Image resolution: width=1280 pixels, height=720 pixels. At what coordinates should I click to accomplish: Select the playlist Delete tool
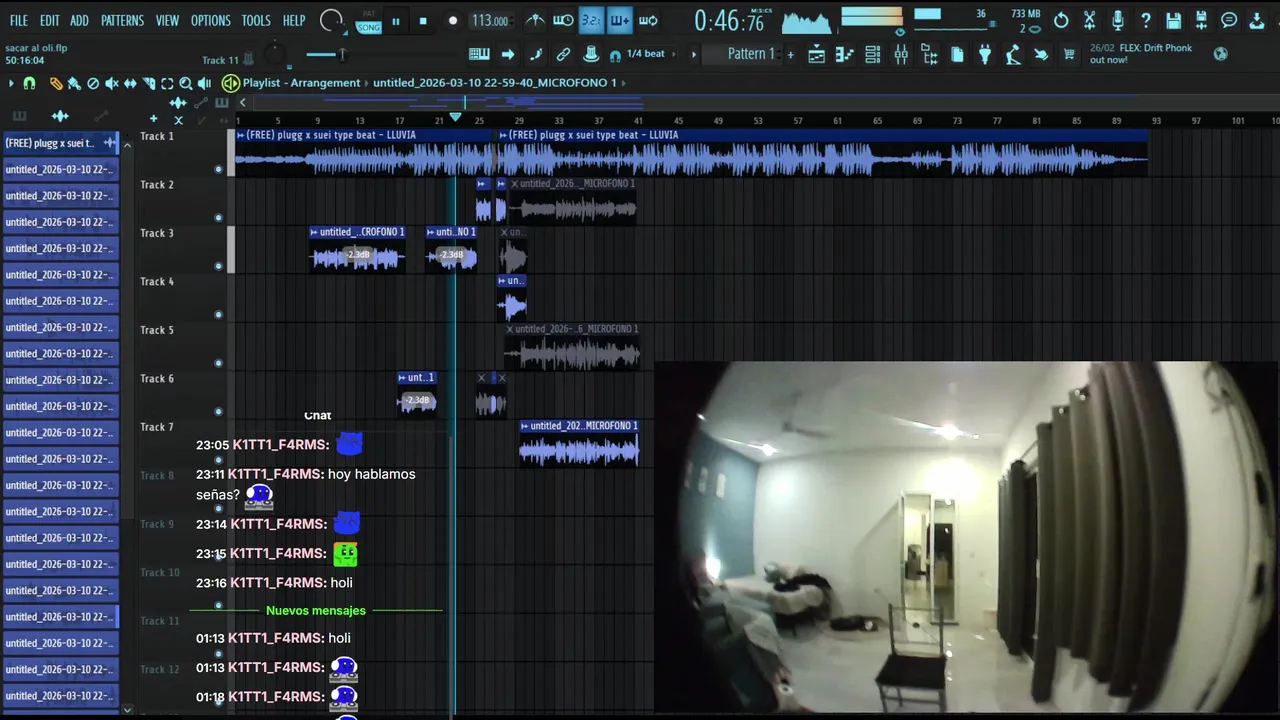93,83
